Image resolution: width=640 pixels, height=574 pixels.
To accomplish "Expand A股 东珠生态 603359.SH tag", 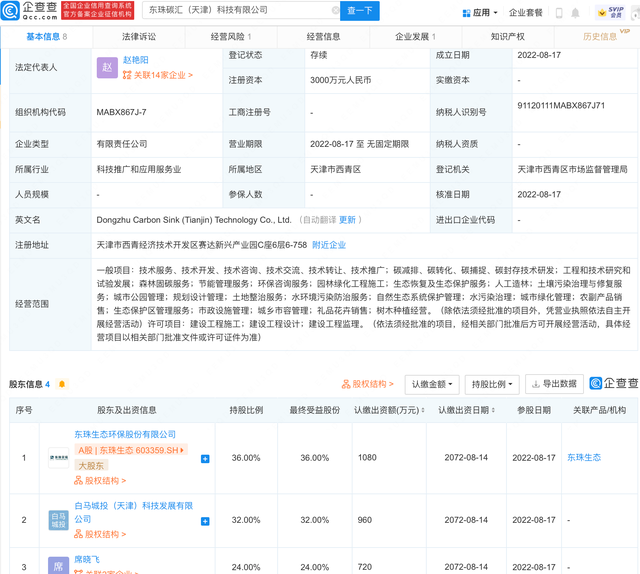I will 131,450.
